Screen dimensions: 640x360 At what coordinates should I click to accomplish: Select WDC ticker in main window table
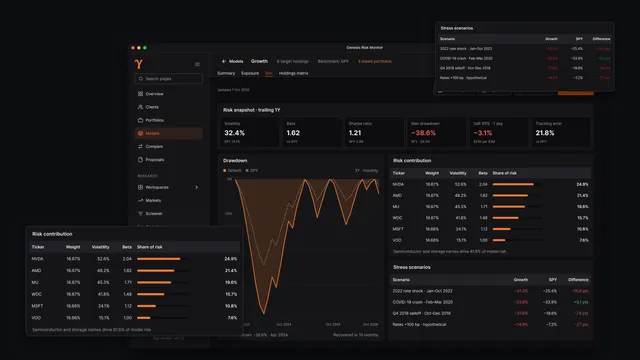tap(397, 218)
